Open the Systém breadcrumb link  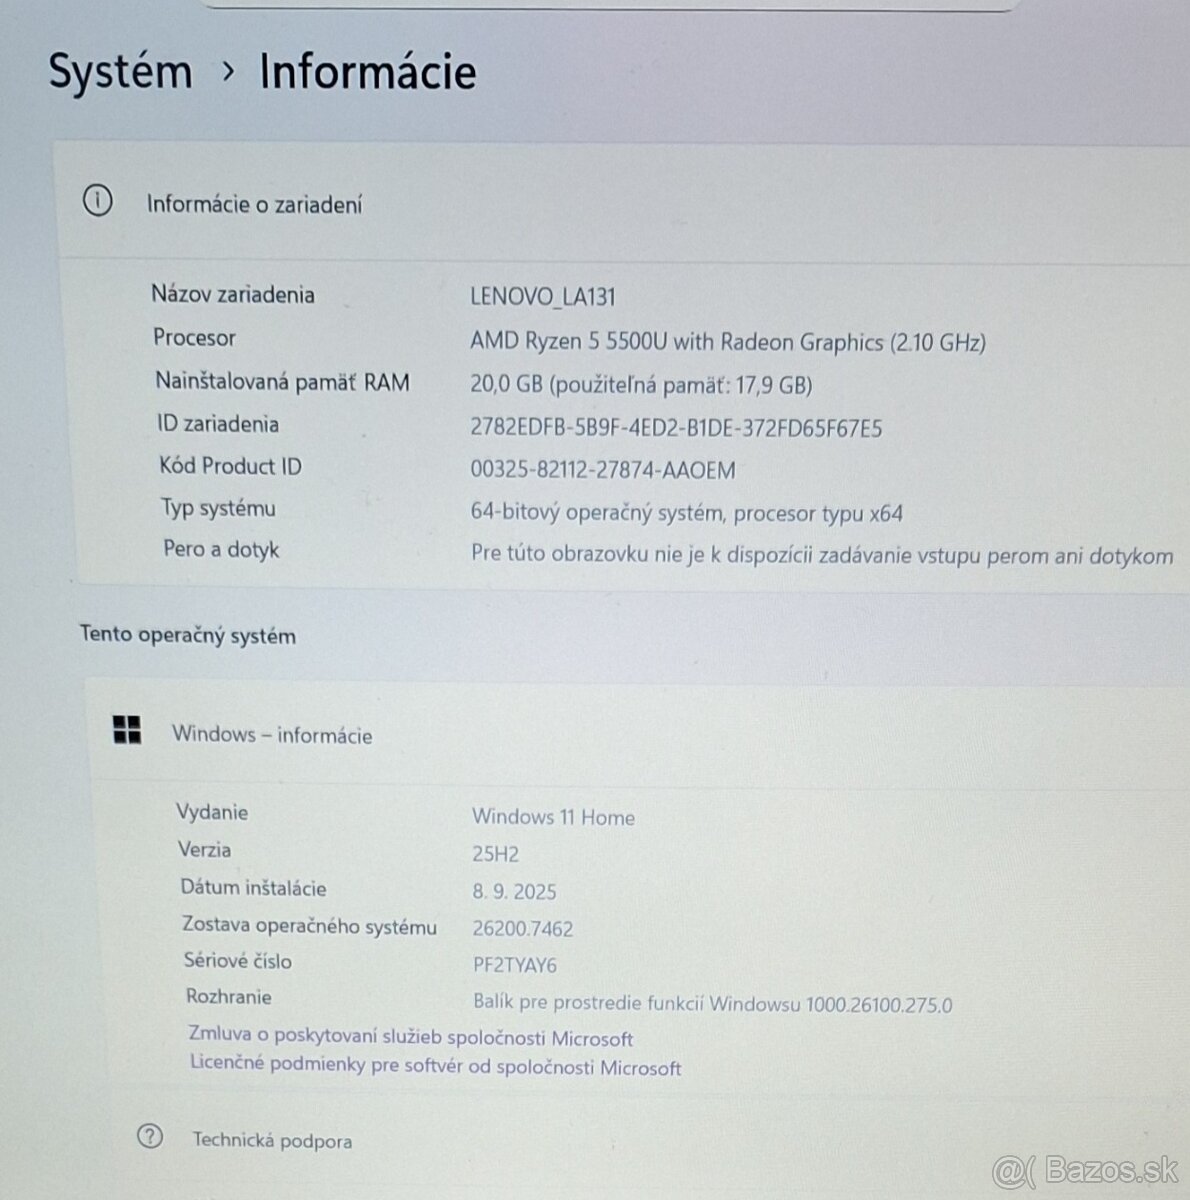(122, 71)
